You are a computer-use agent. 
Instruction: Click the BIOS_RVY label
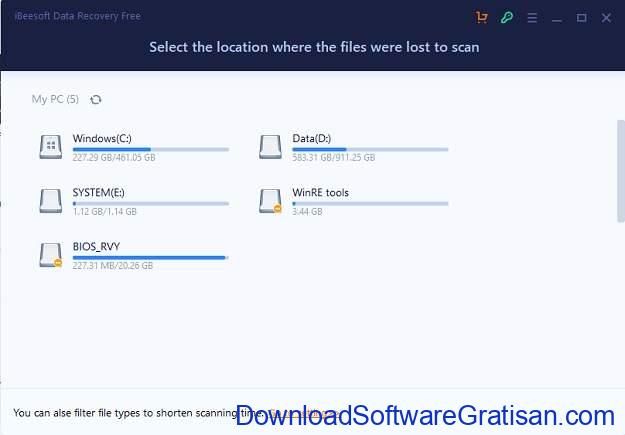(96, 246)
